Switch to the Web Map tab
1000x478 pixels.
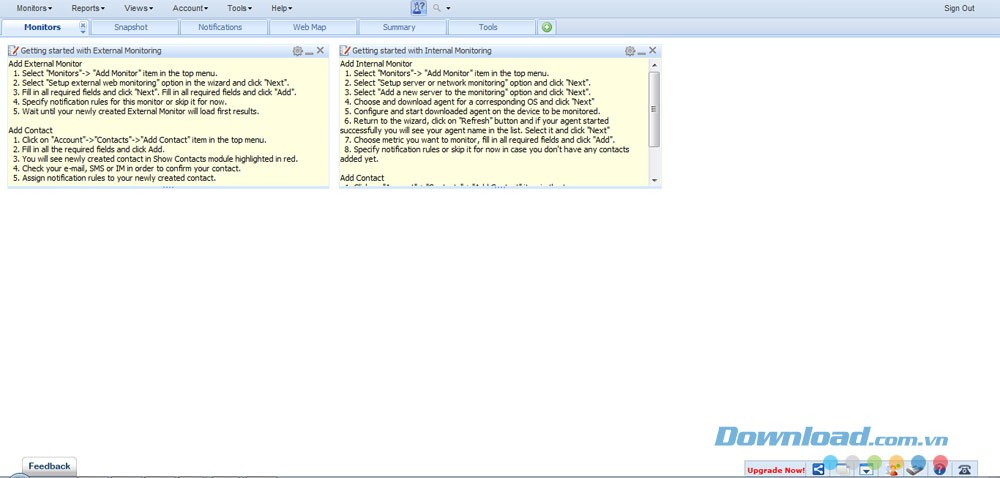click(309, 27)
